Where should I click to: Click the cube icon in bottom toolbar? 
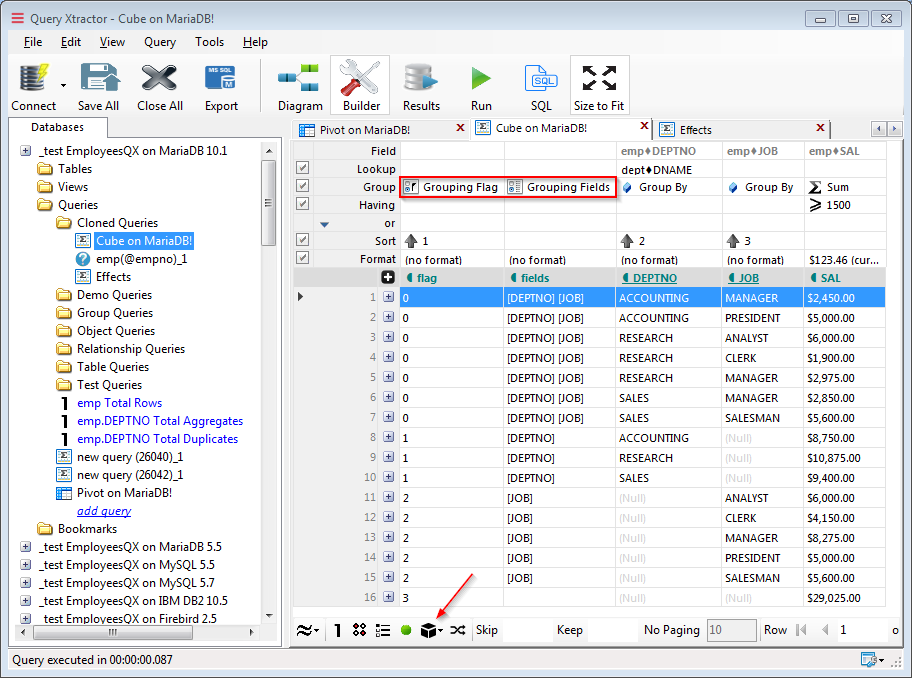430,630
